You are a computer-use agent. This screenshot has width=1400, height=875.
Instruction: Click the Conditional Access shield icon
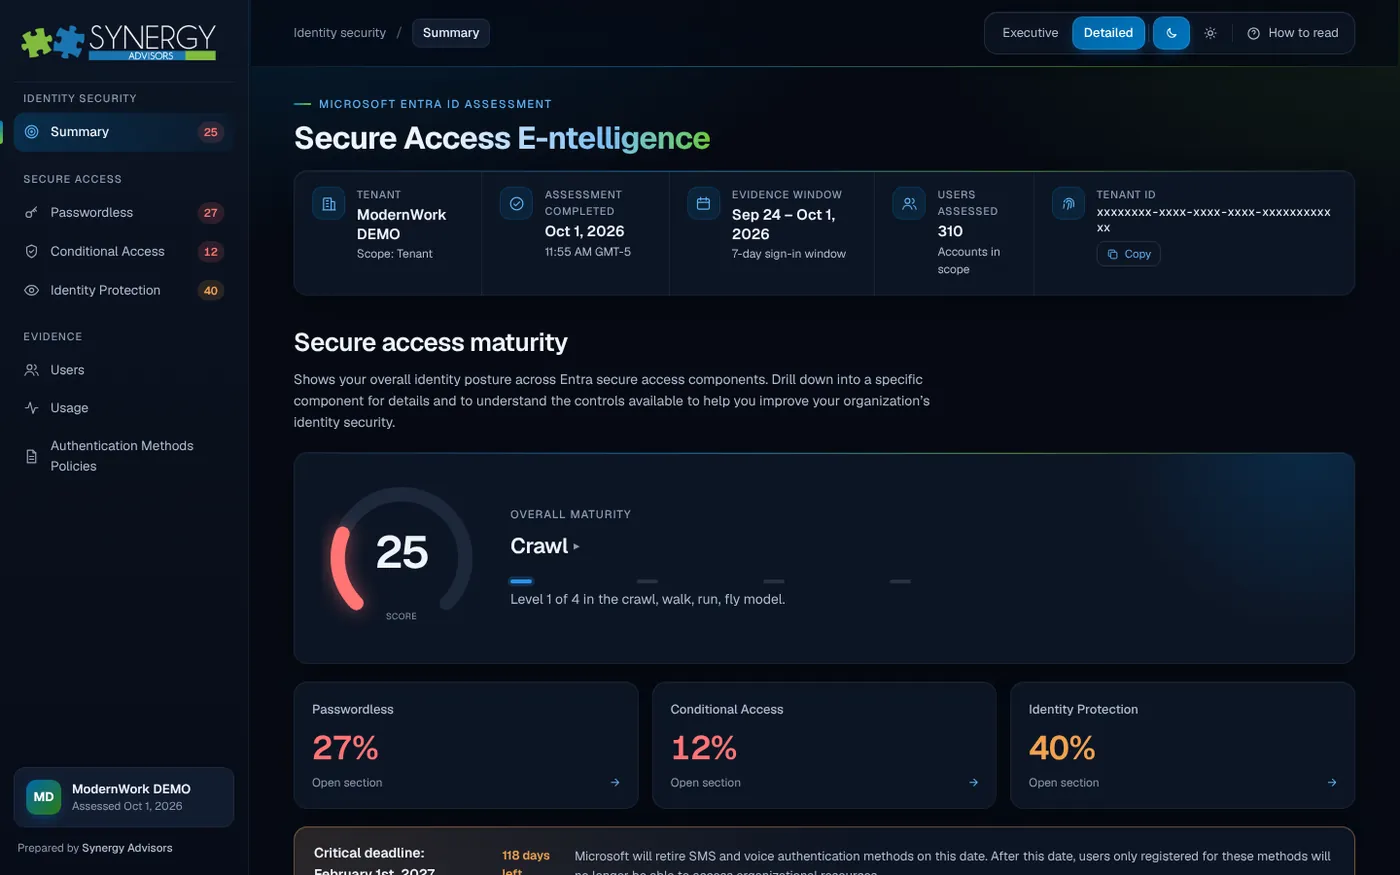coord(32,252)
